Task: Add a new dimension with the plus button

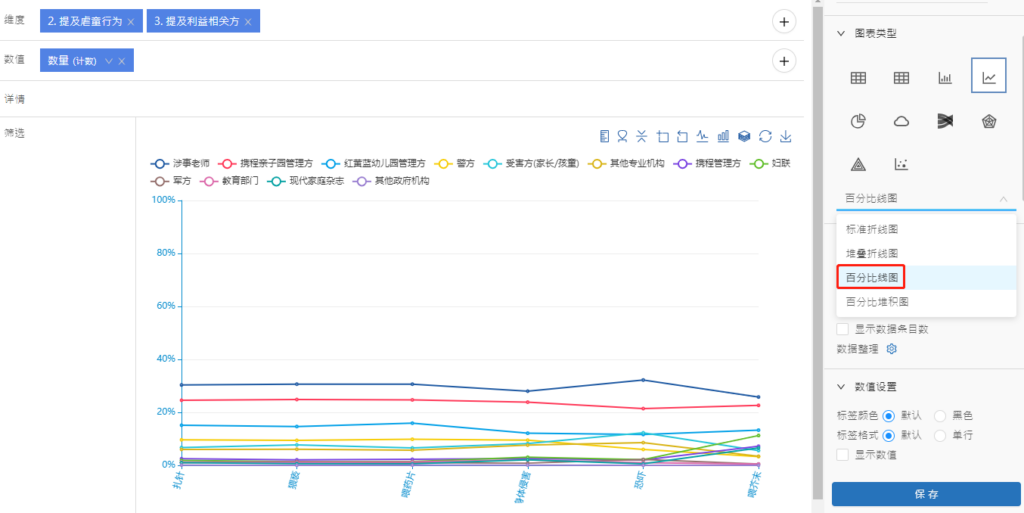Action: point(784,21)
